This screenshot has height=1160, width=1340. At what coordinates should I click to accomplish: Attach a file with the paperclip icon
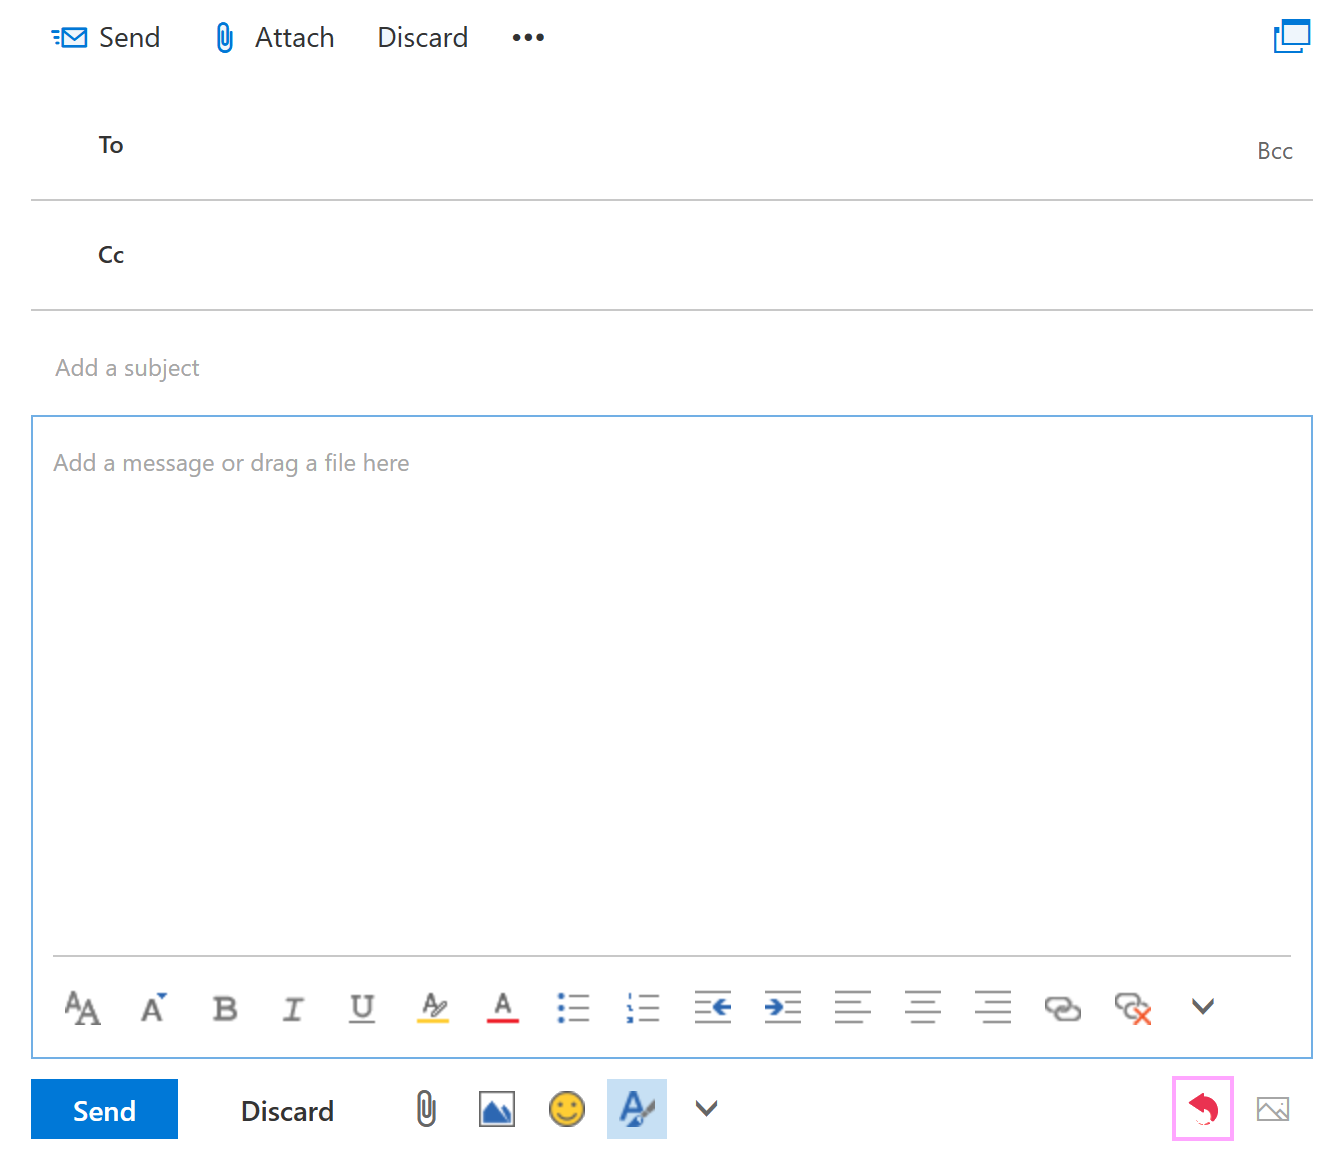coord(425,1109)
